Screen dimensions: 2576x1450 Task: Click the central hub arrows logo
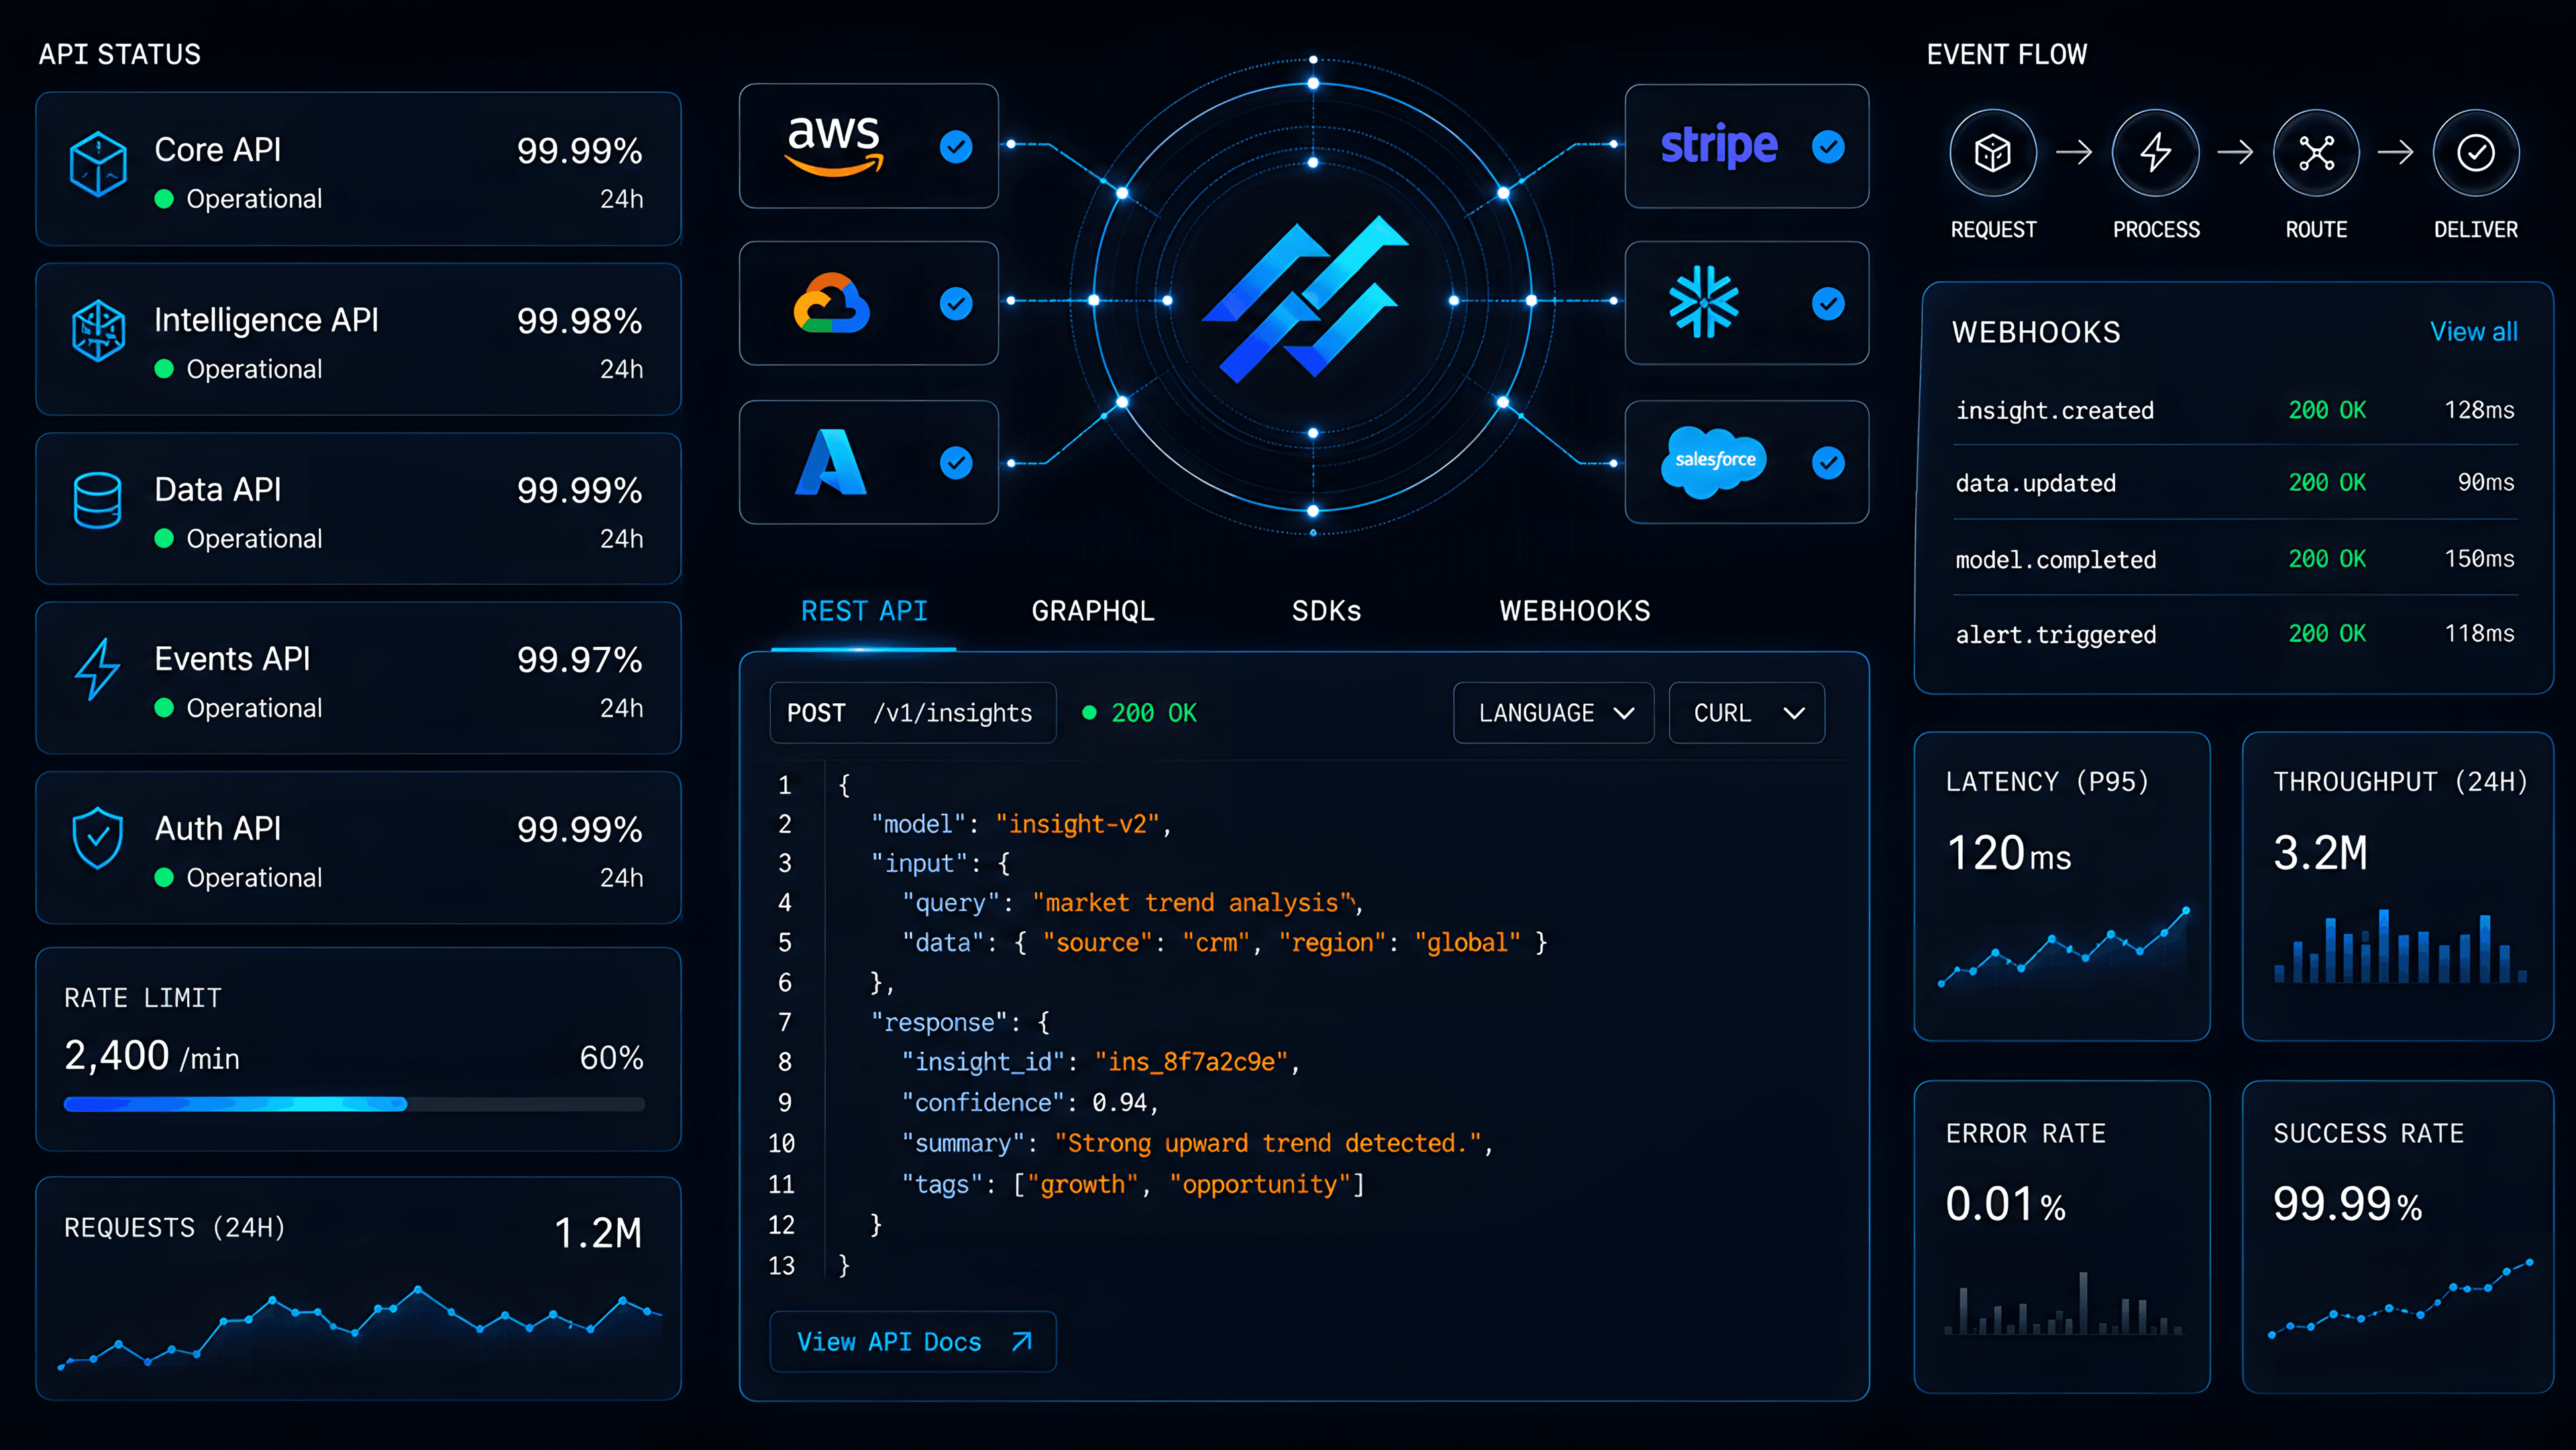1305,299
